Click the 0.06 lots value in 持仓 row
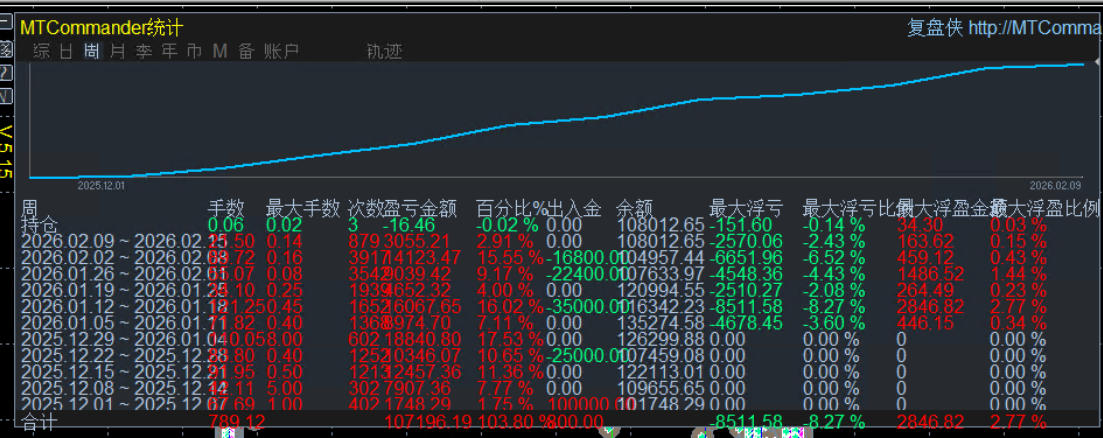This screenshot has width=1103, height=438. pyautogui.click(x=225, y=225)
